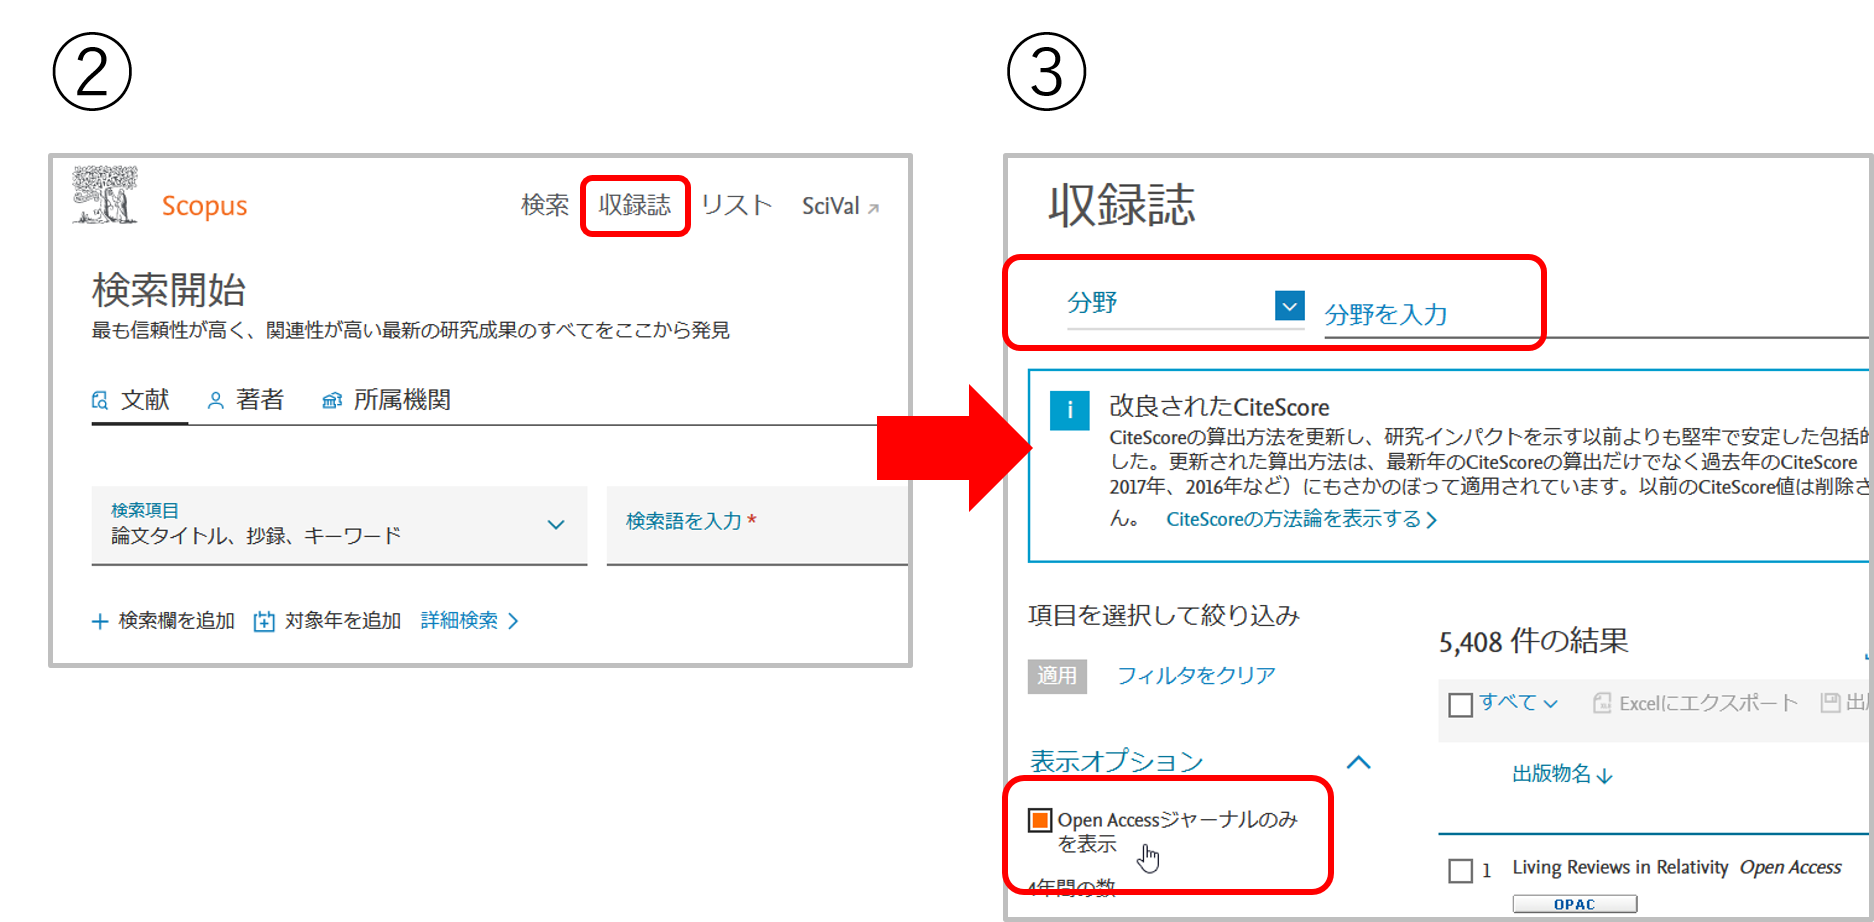
Task: Open the 検索項目 field dropdown
Action: point(339,525)
